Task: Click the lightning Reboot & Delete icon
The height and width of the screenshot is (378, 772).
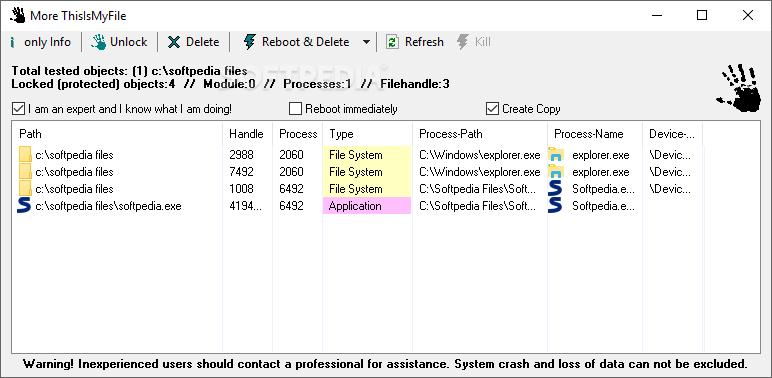Action: [250, 42]
